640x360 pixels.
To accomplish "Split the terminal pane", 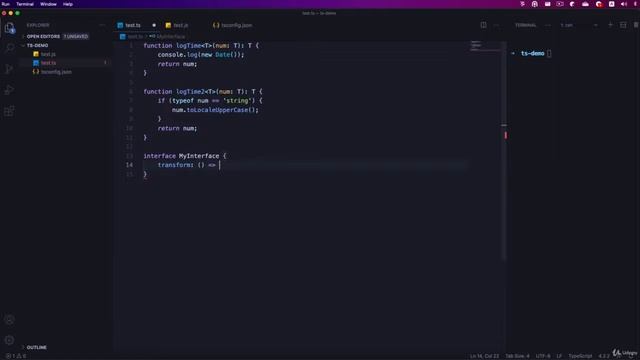I will tap(623, 25).
